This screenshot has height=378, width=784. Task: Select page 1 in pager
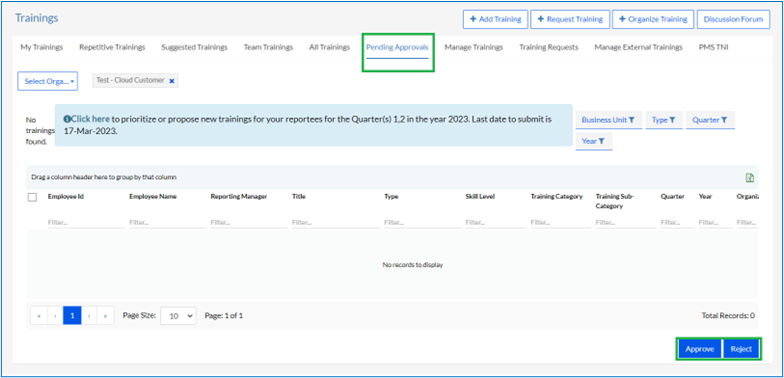pos(72,316)
